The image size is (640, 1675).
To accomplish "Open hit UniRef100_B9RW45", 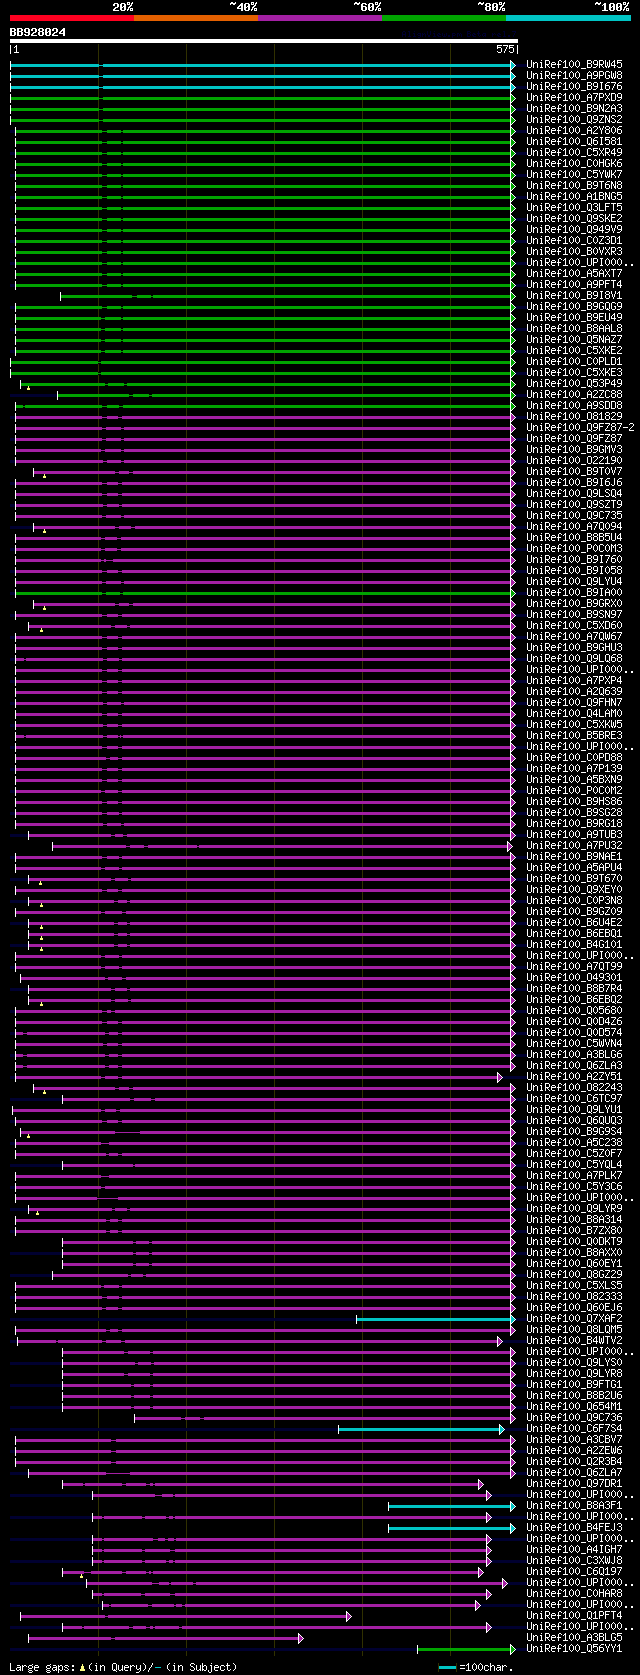I will pos(574,64).
